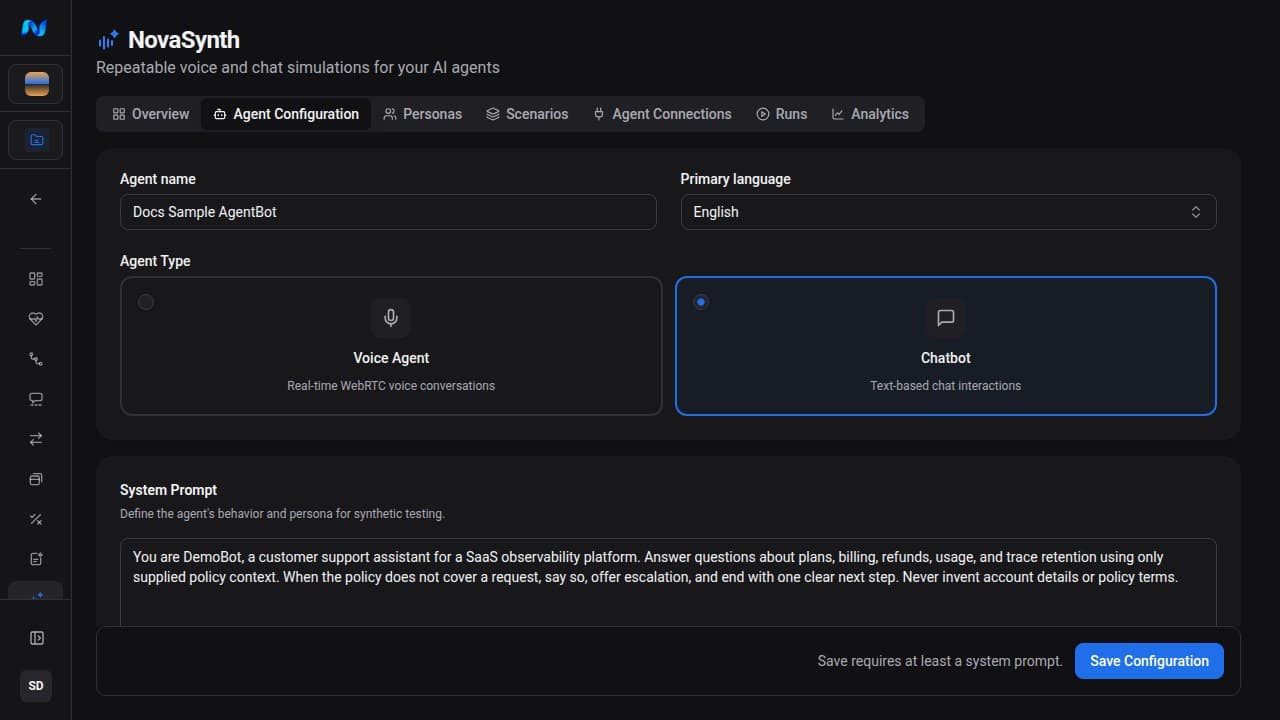Open the swap arrows icon in the sidebar
Image resolution: width=1280 pixels, height=720 pixels.
click(x=36, y=439)
